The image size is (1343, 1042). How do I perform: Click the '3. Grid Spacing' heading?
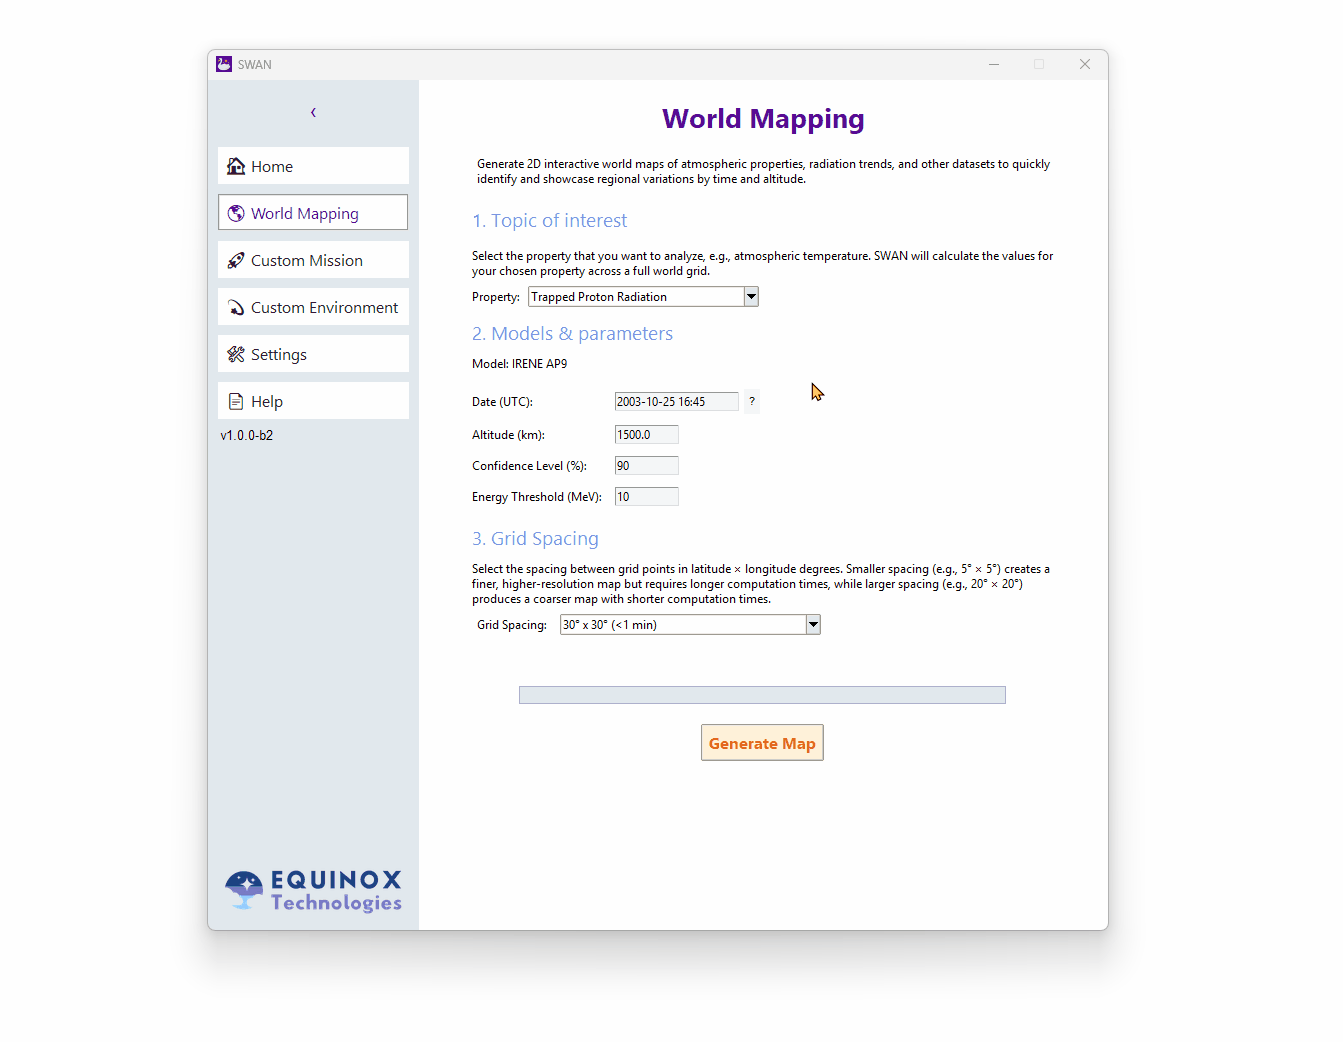pyautogui.click(x=536, y=539)
